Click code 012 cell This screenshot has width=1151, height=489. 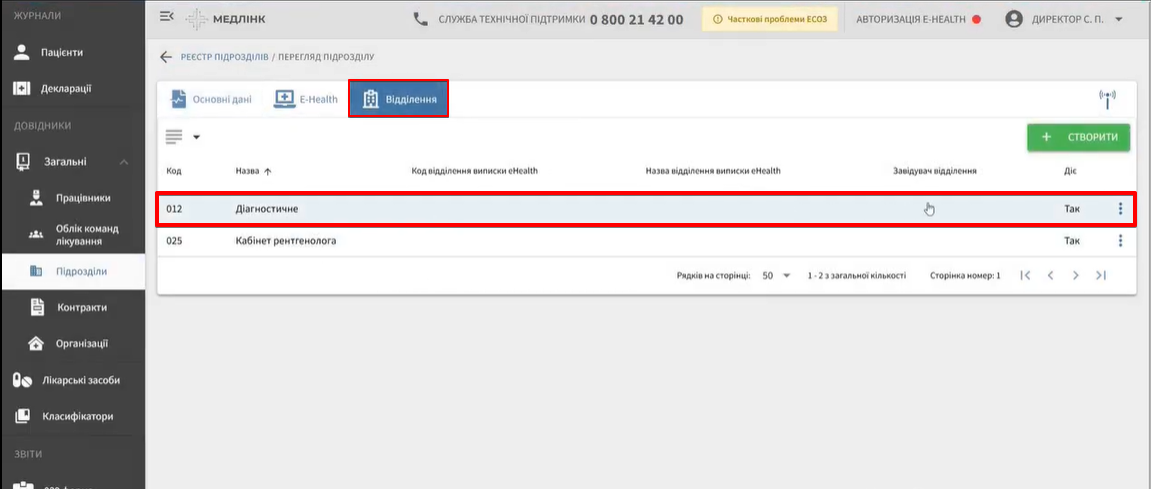(174, 209)
